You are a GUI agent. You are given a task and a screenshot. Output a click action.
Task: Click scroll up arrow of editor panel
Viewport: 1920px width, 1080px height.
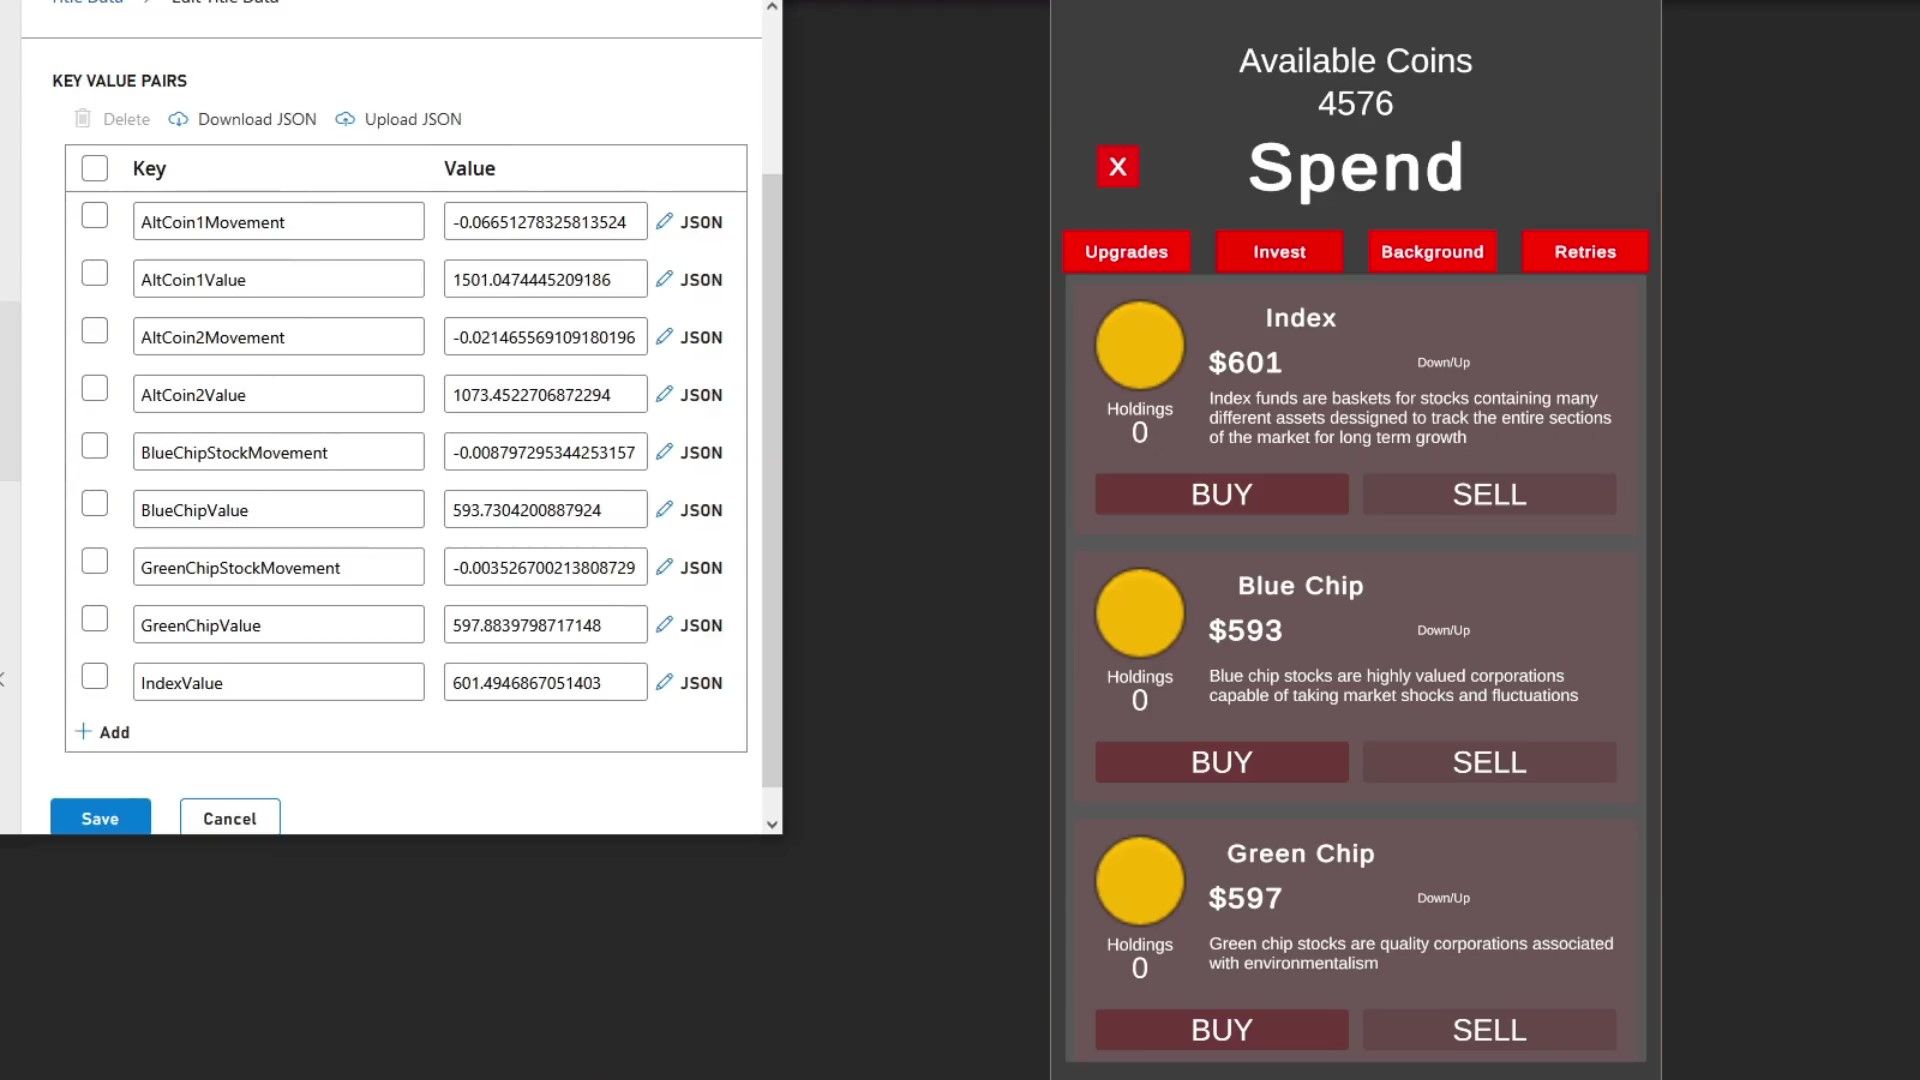(772, 7)
